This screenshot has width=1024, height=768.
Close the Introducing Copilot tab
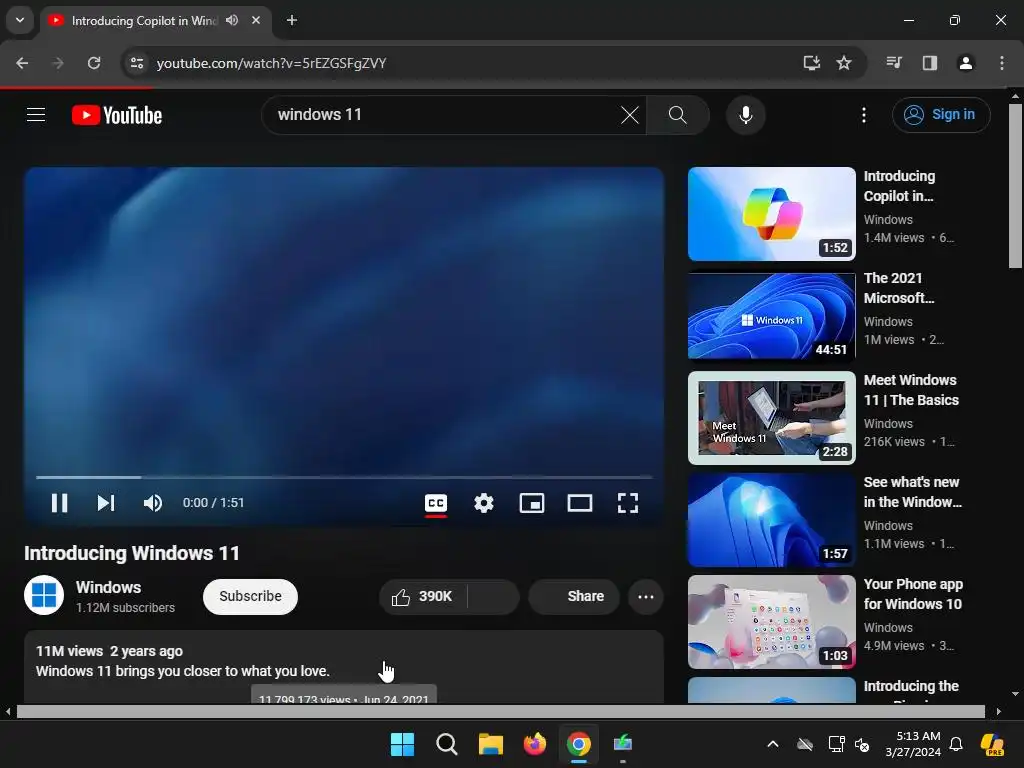pos(256,20)
